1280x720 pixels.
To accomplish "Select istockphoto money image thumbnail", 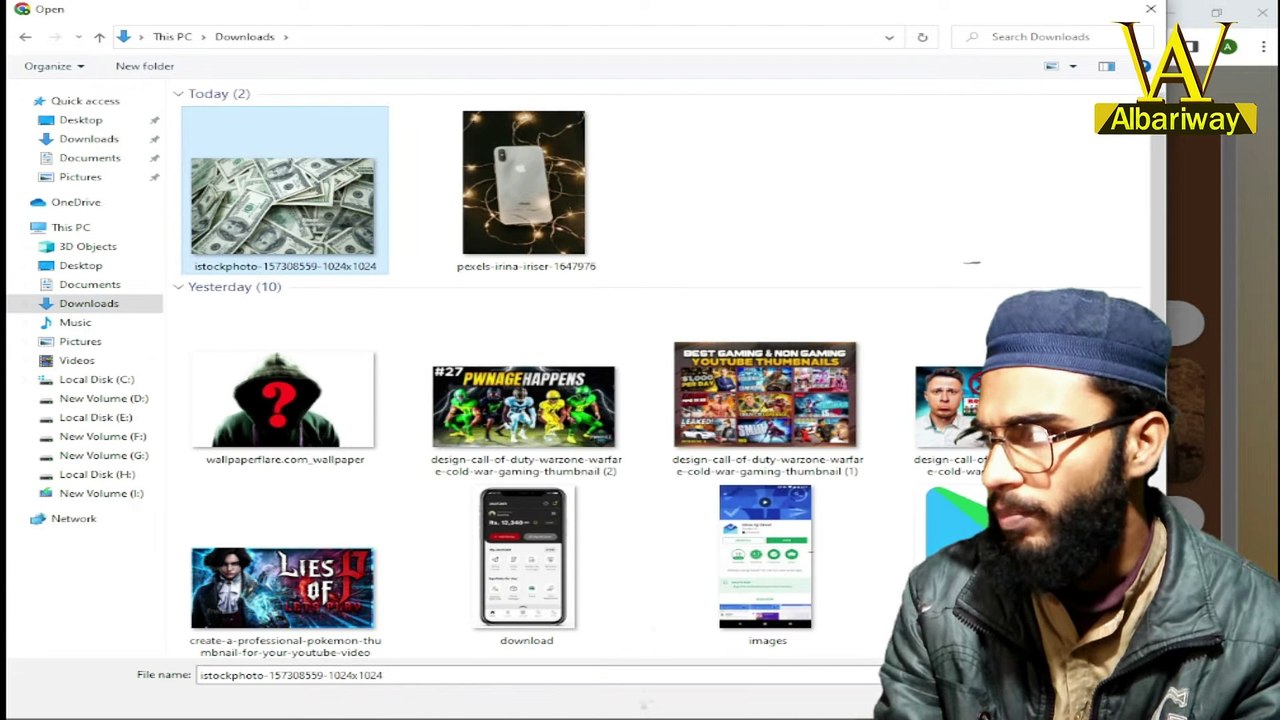I will click(x=284, y=206).
